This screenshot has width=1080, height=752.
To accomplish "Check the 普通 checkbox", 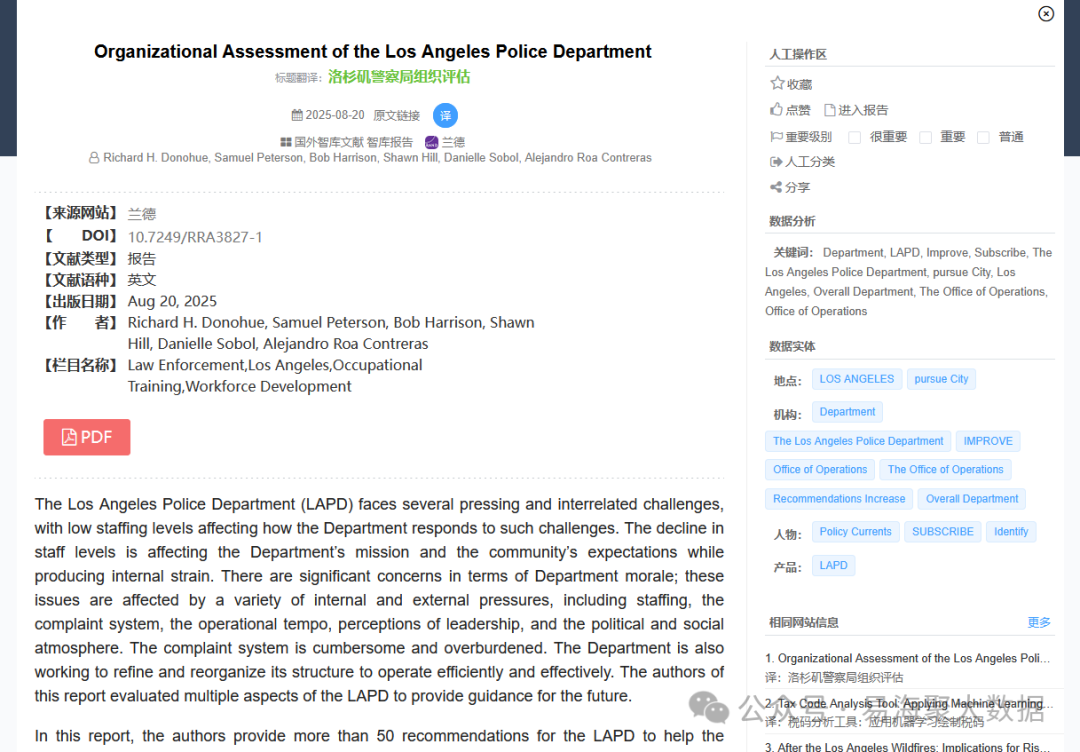I will tap(983, 138).
